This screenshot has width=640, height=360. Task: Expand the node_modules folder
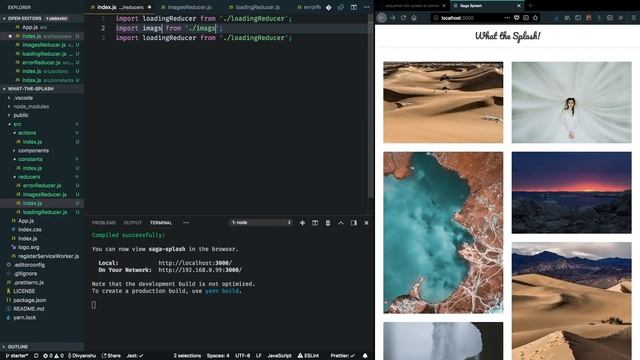tap(31, 107)
